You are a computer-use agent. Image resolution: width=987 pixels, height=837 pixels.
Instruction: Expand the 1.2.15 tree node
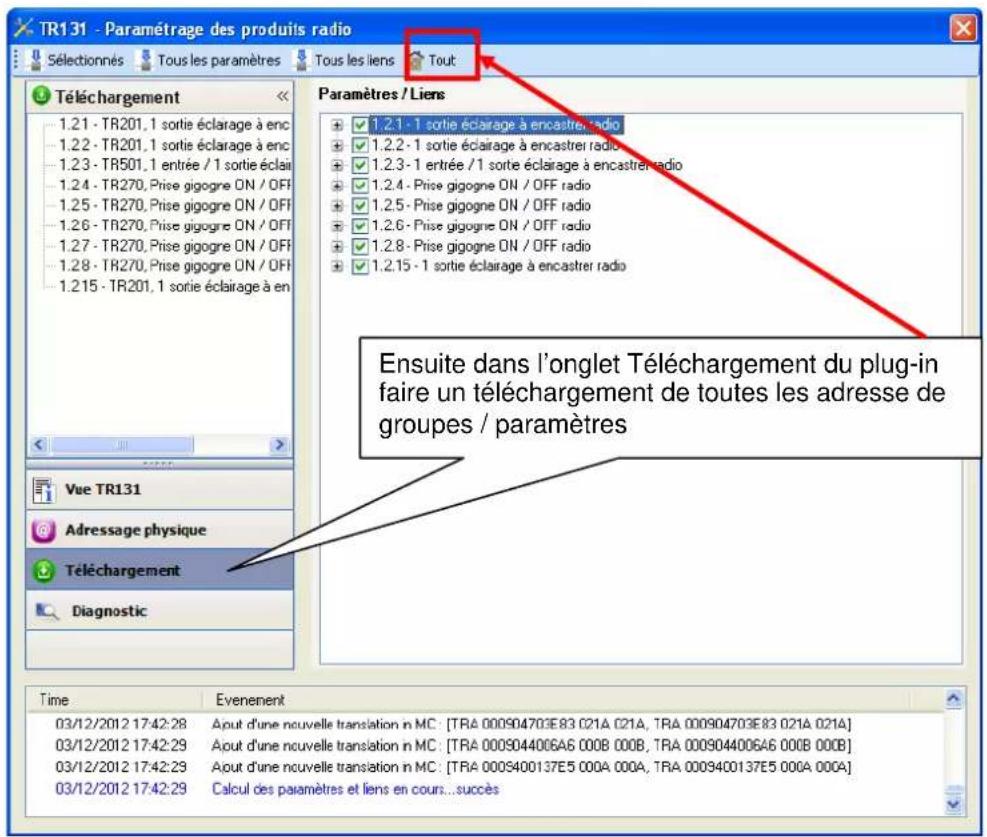[337, 267]
